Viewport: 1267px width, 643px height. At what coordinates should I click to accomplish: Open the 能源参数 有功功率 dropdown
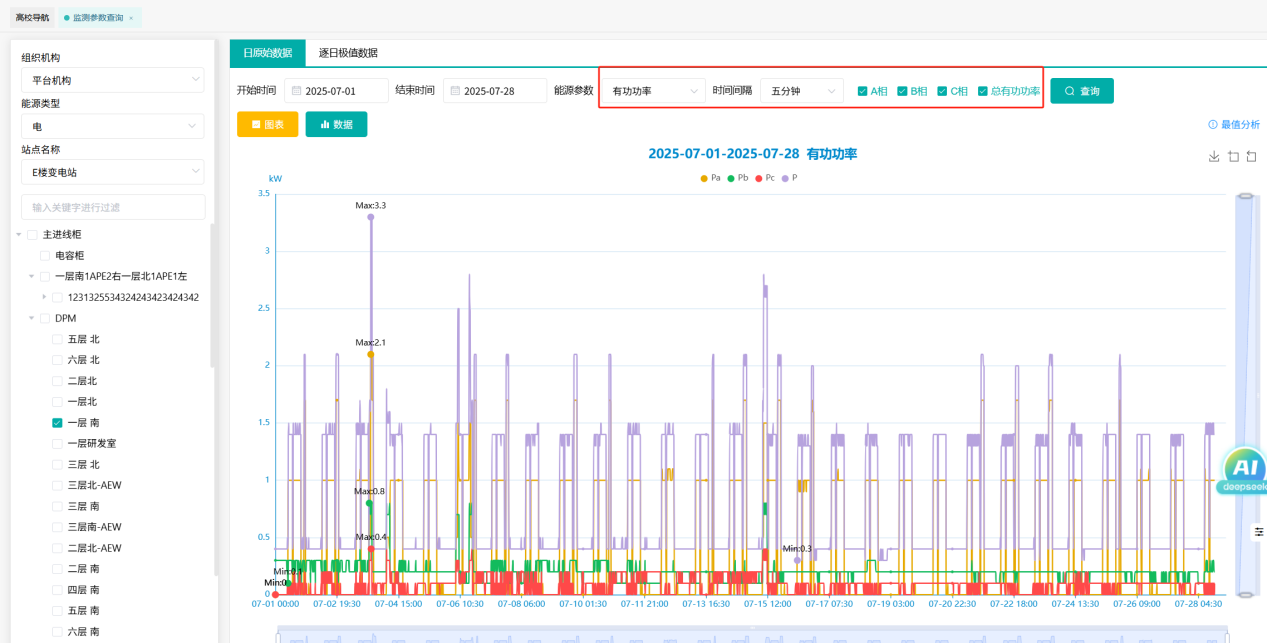point(655,91)
